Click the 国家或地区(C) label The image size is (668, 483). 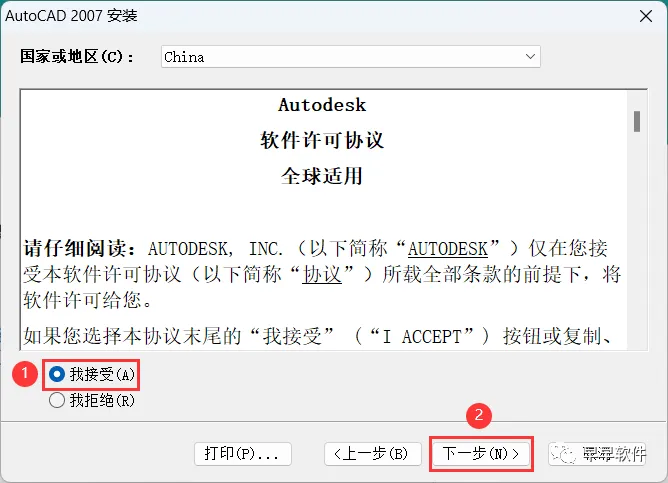[77, 57]
